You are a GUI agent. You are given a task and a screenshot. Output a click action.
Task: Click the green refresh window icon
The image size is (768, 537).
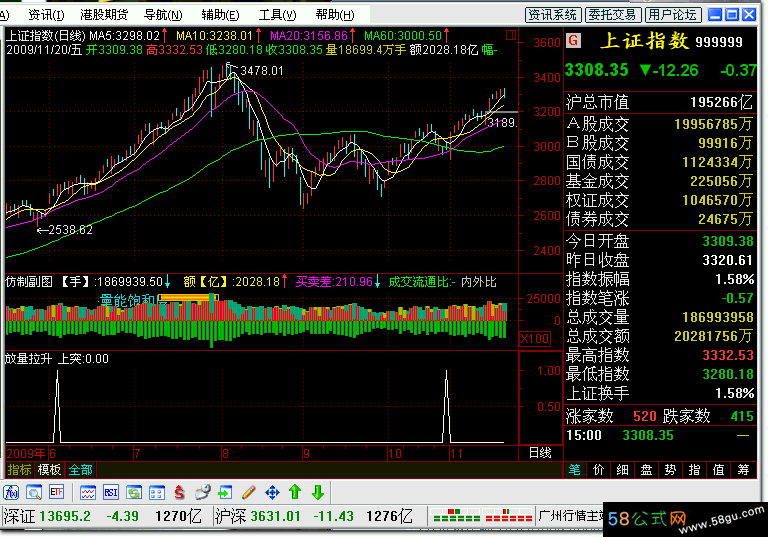(x=134, y=492)
